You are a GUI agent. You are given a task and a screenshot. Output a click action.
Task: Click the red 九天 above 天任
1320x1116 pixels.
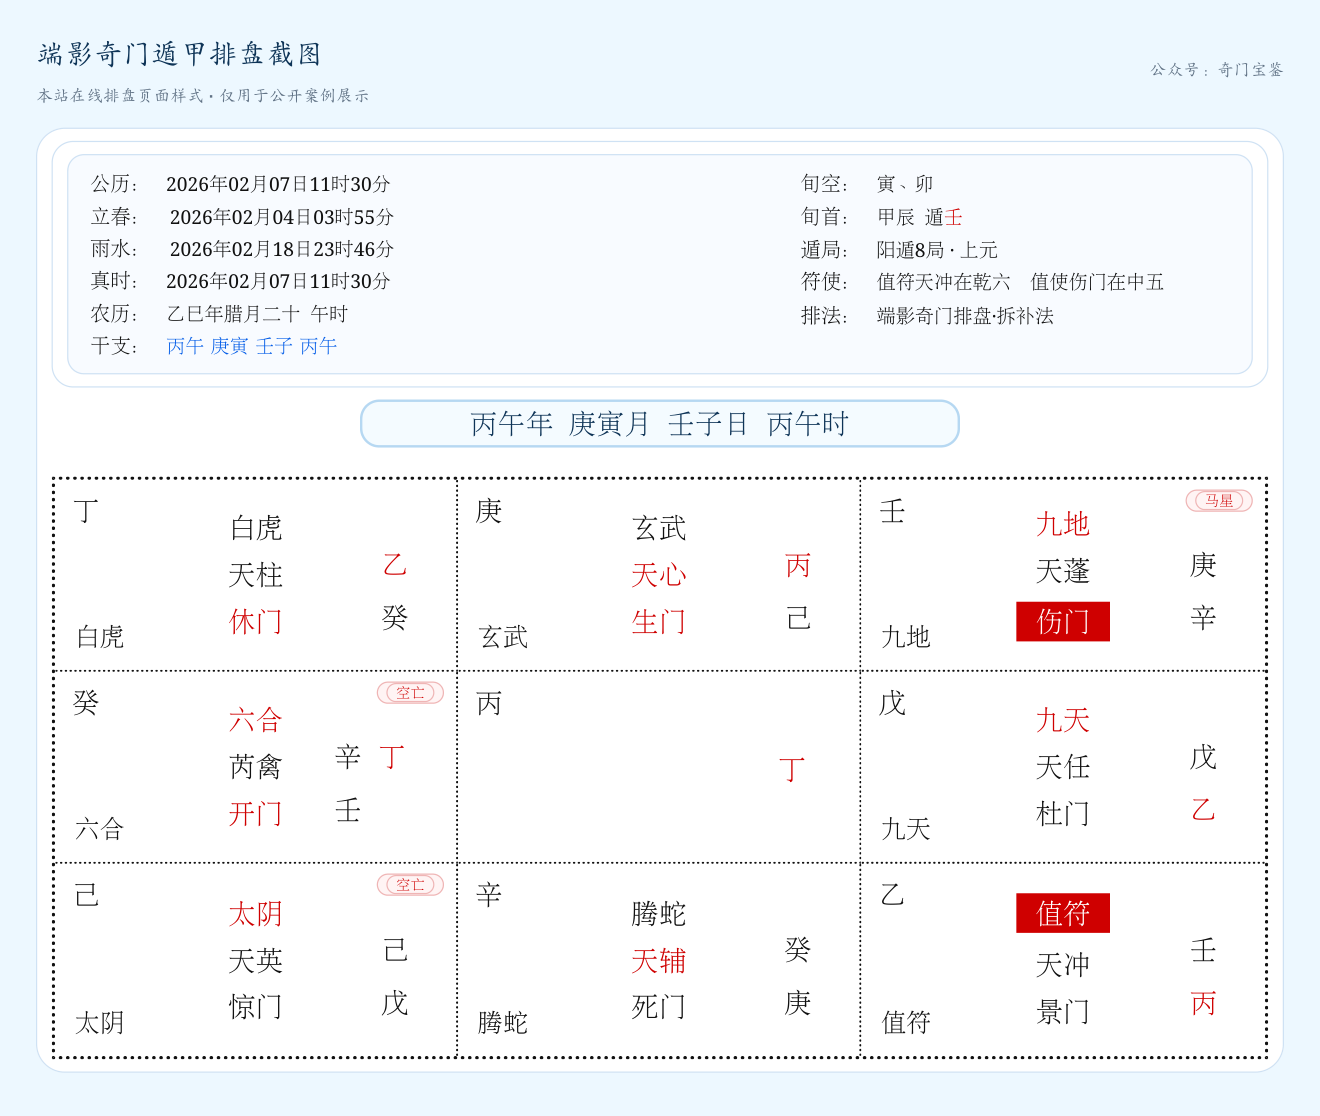1063,720
